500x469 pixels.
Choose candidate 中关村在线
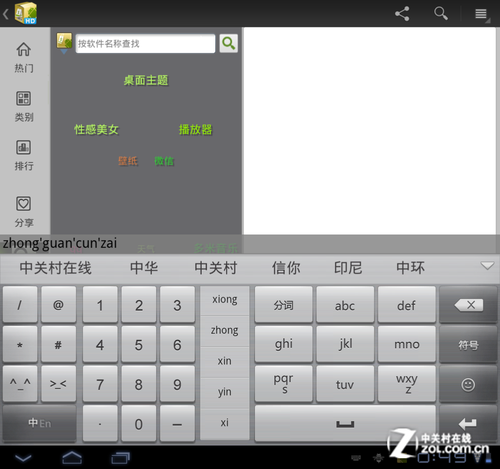click(x=55, y=268)
